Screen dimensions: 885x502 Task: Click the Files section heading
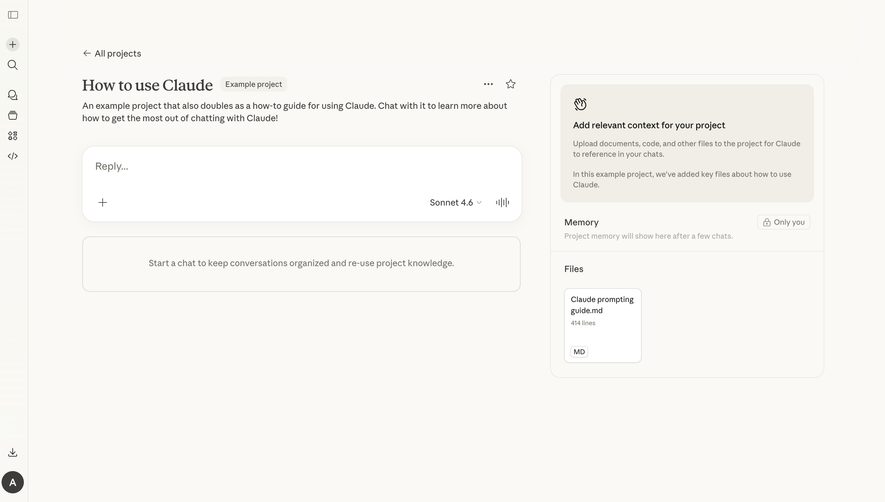[x=573, y=269]
